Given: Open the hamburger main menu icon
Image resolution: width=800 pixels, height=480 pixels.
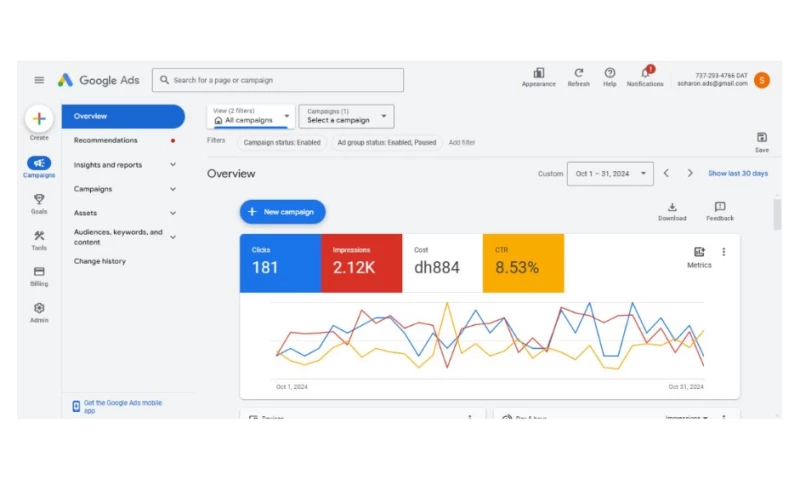Looking at the screenshot, I should (x=39, y=80).
